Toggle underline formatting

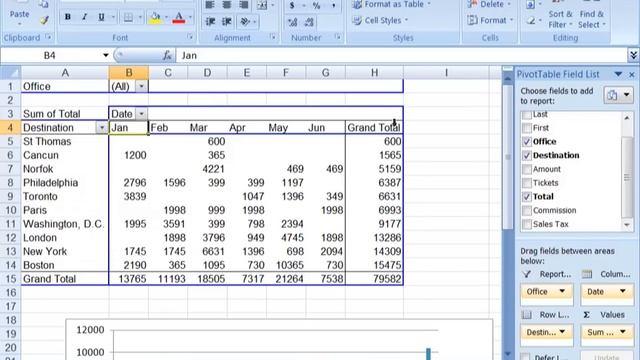click(x=101, y=17)
